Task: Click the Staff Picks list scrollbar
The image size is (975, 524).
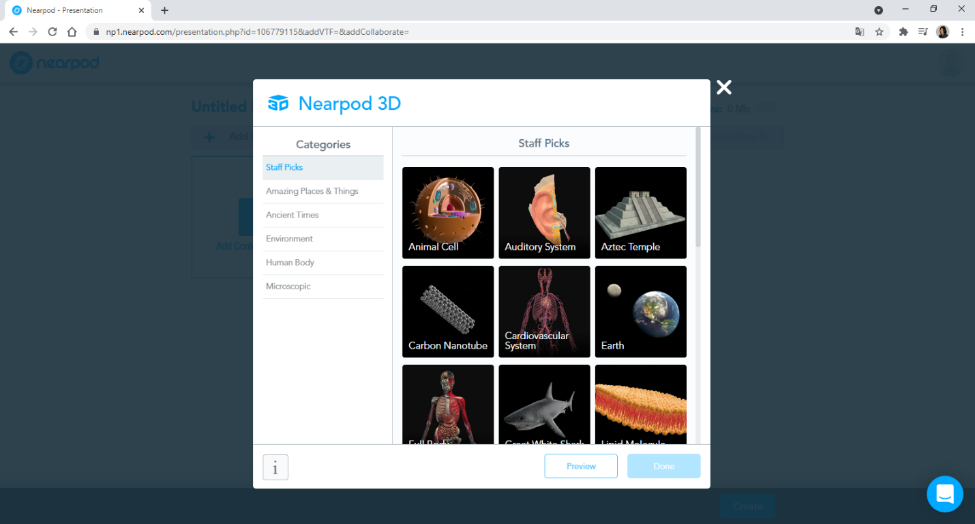Action: pos(698,187)
